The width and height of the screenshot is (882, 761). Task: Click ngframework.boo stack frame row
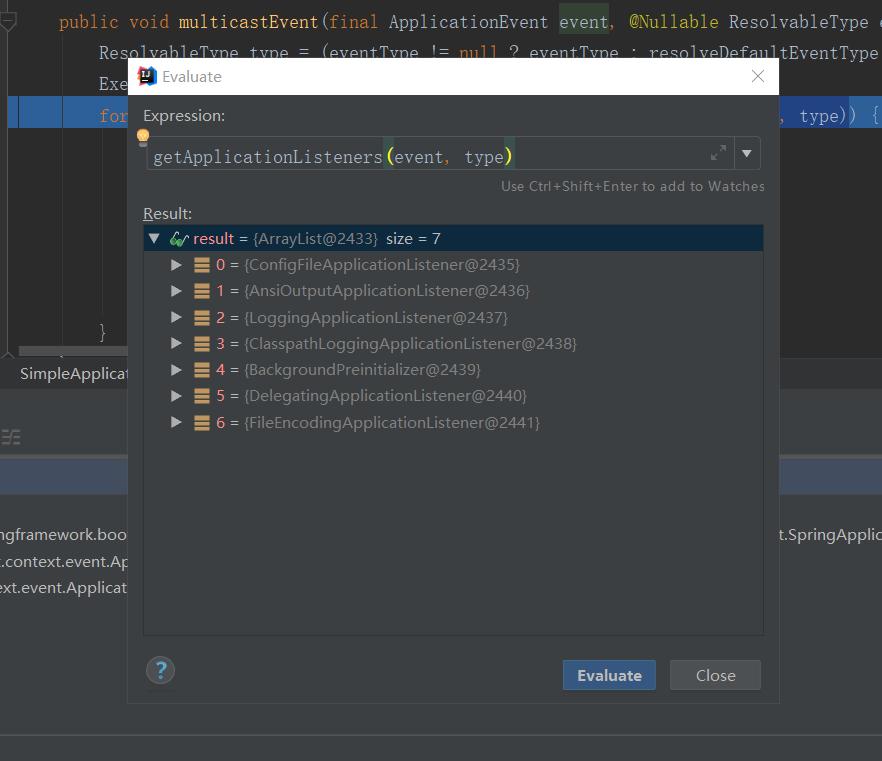[x=64, y=534]
